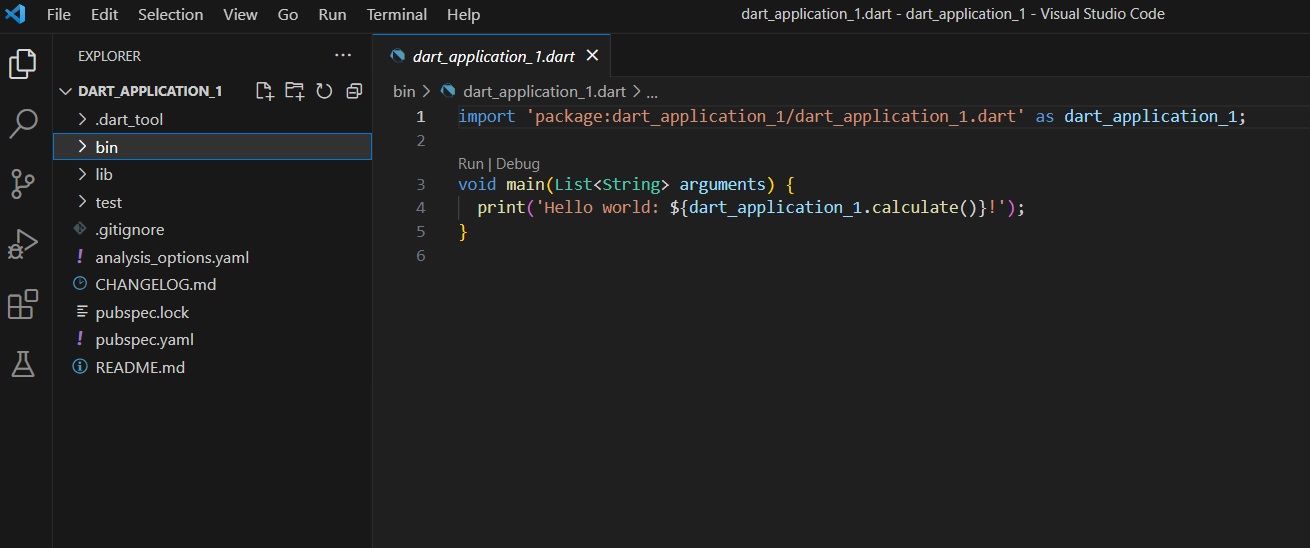The width and height of the screenshot is (1310, 548).
Task: Open the Run menu
Action: point(332,14)
